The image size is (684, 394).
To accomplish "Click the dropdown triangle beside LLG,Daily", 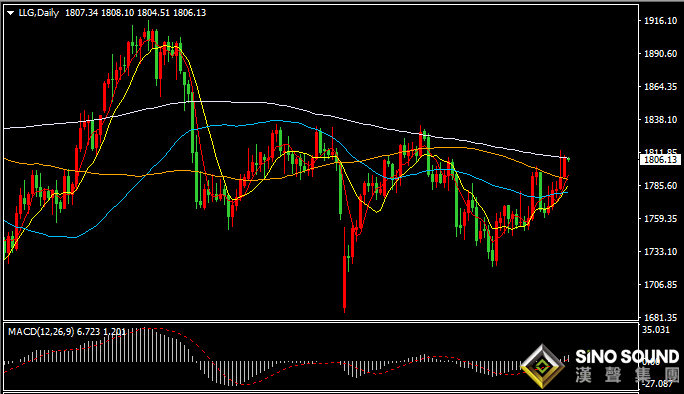I will pyautogui.click(x=10, y=14).
